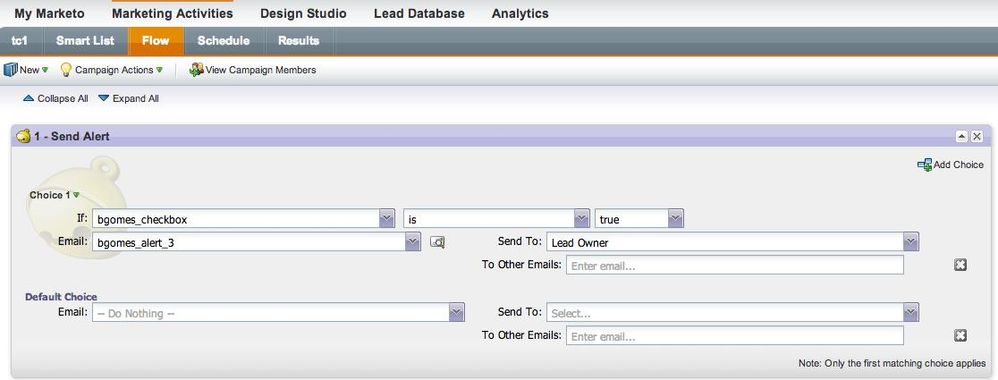Open the Schedule tab
Image resolution: width=998 pixels, height=380 pixels.
[223, 41]
